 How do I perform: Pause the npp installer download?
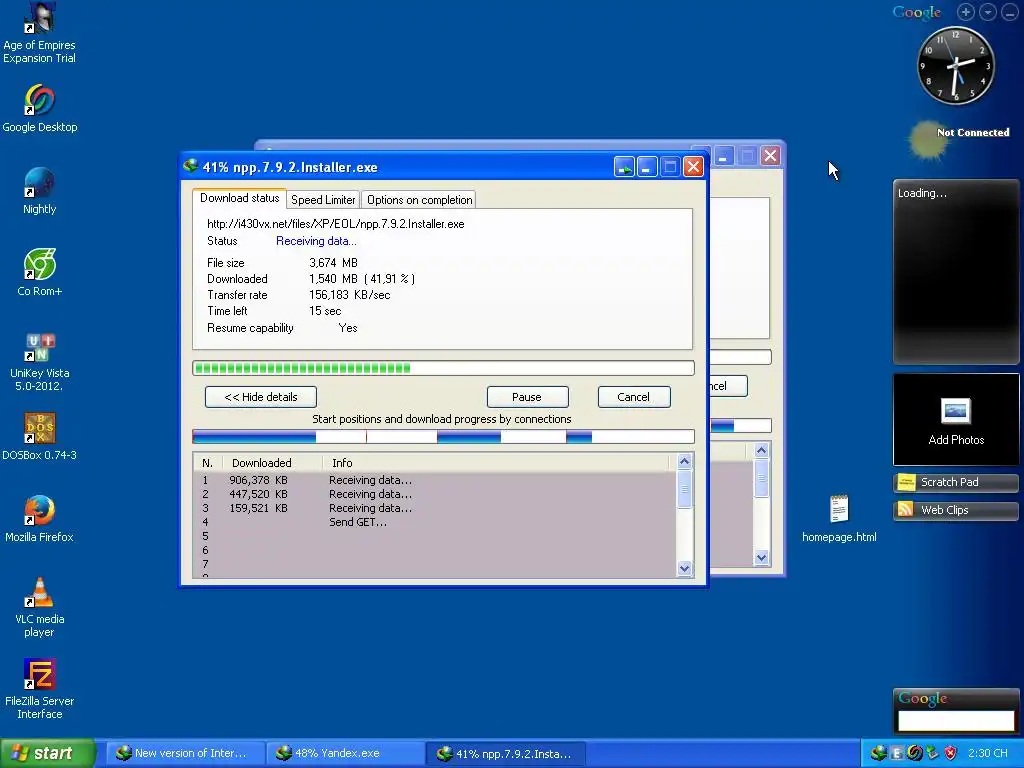(x=527, y=397)
